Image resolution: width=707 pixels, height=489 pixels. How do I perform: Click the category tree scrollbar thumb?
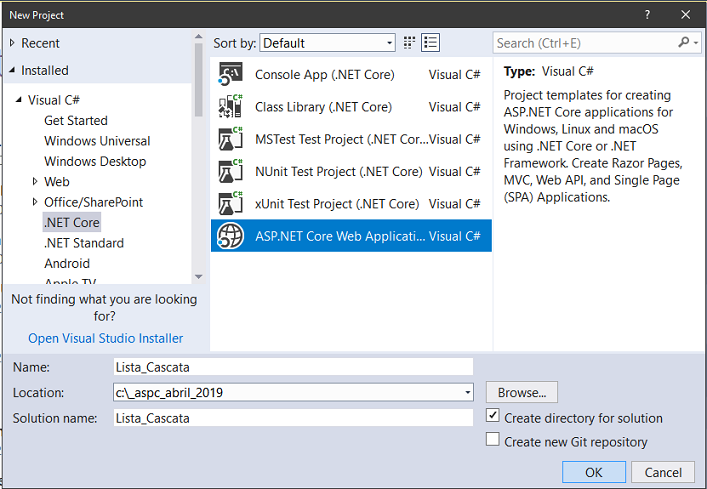click(x=198, y=80)
